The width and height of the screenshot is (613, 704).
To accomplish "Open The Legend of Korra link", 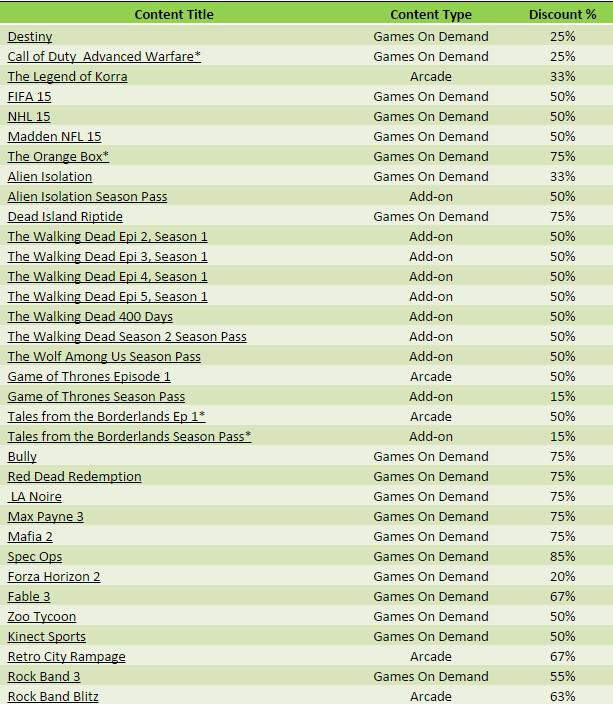I will pyautogui.click(x=67, y=77).
